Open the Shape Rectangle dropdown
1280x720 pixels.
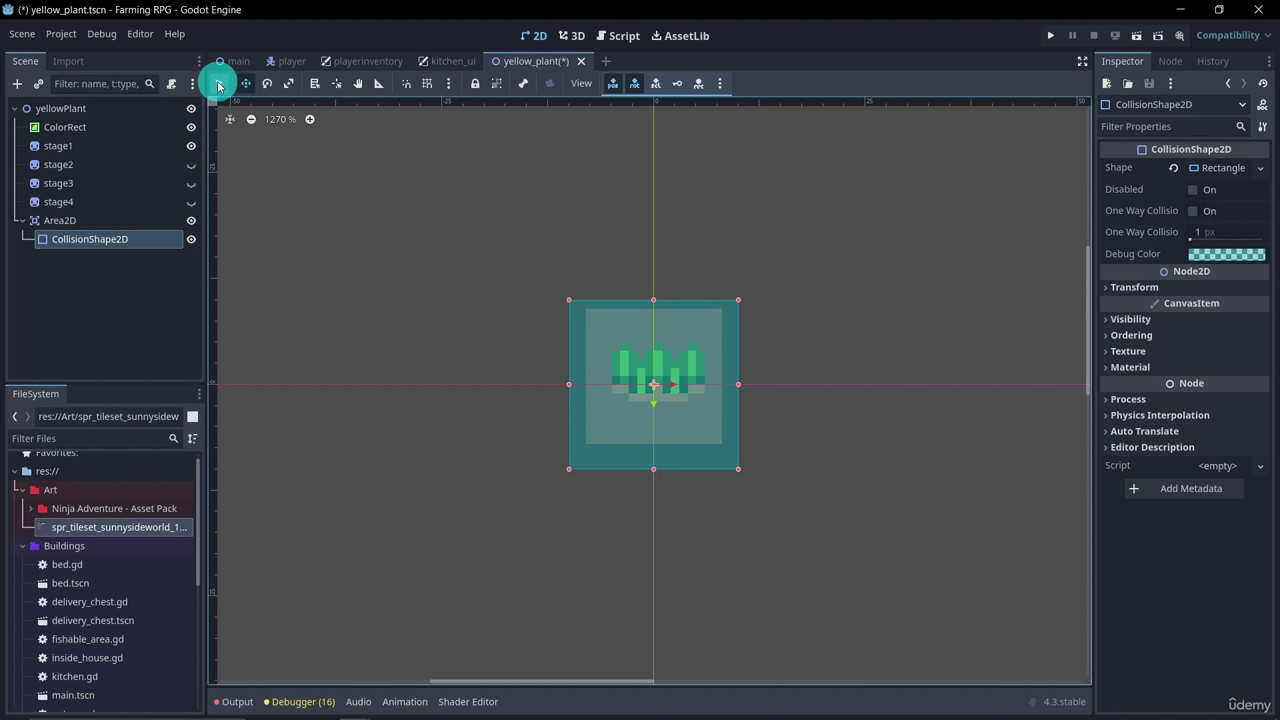coord(1226,168)
